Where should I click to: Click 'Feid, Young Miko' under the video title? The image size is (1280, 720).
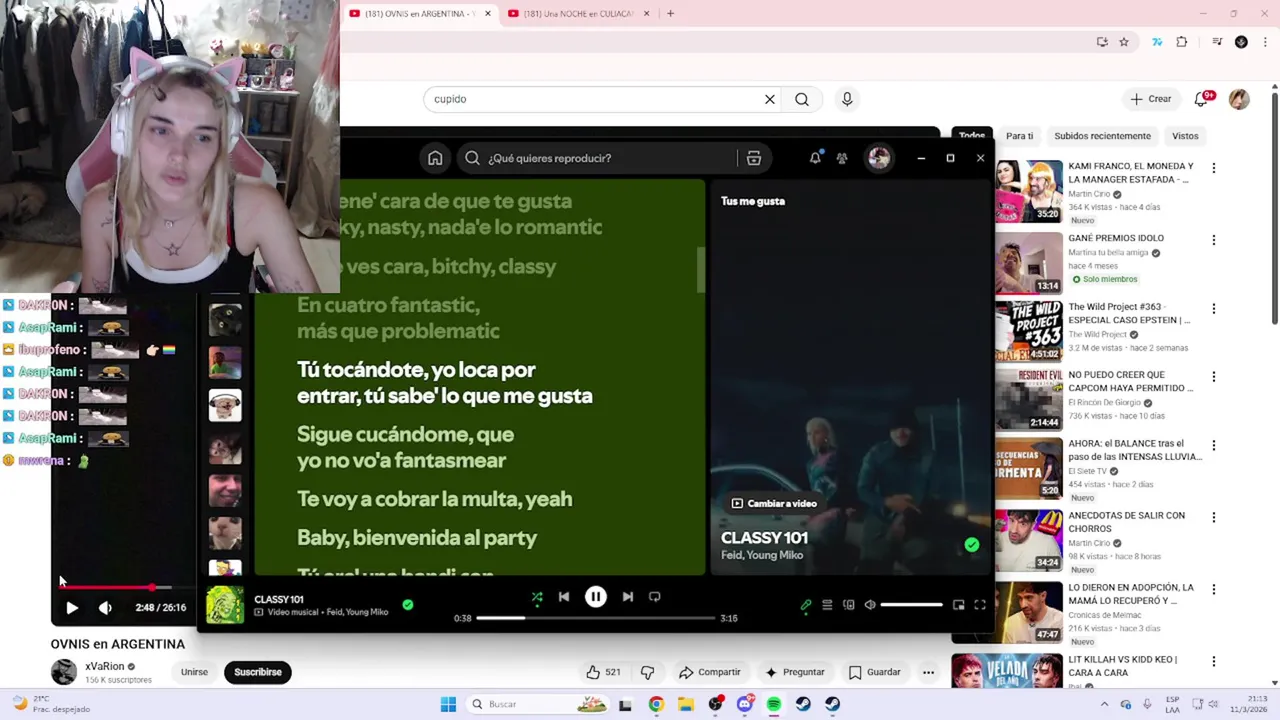pyautogui.click(x=762, y=555)
